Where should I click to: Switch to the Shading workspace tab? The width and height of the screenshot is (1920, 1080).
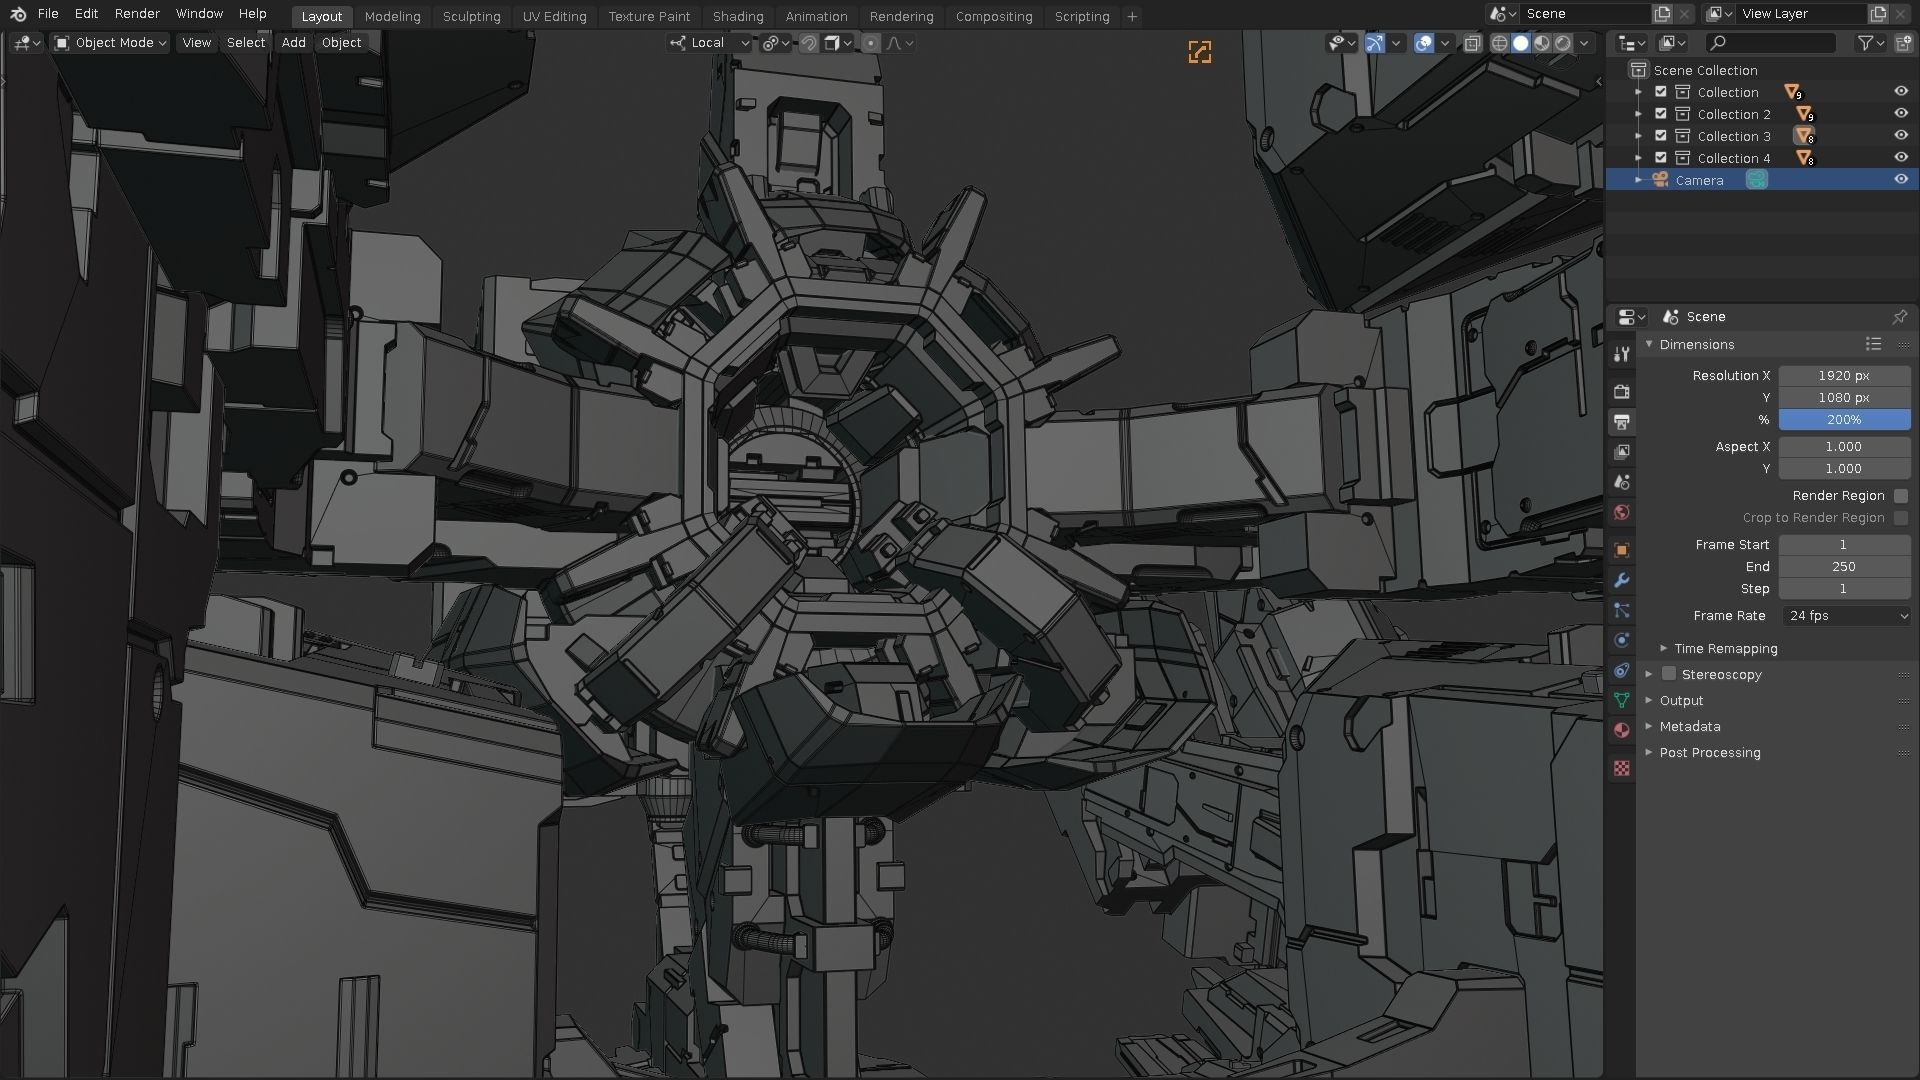738,16
